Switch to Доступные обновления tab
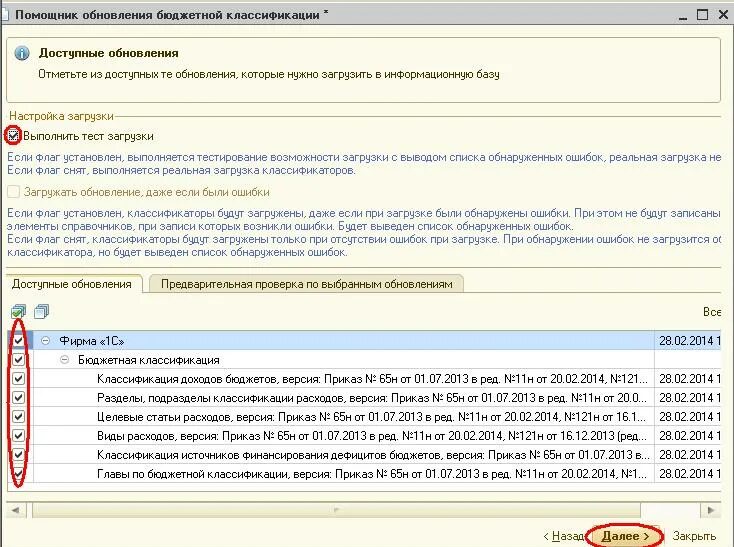The image size is (734, 547). pyautogui.click(x=72, y=284)
